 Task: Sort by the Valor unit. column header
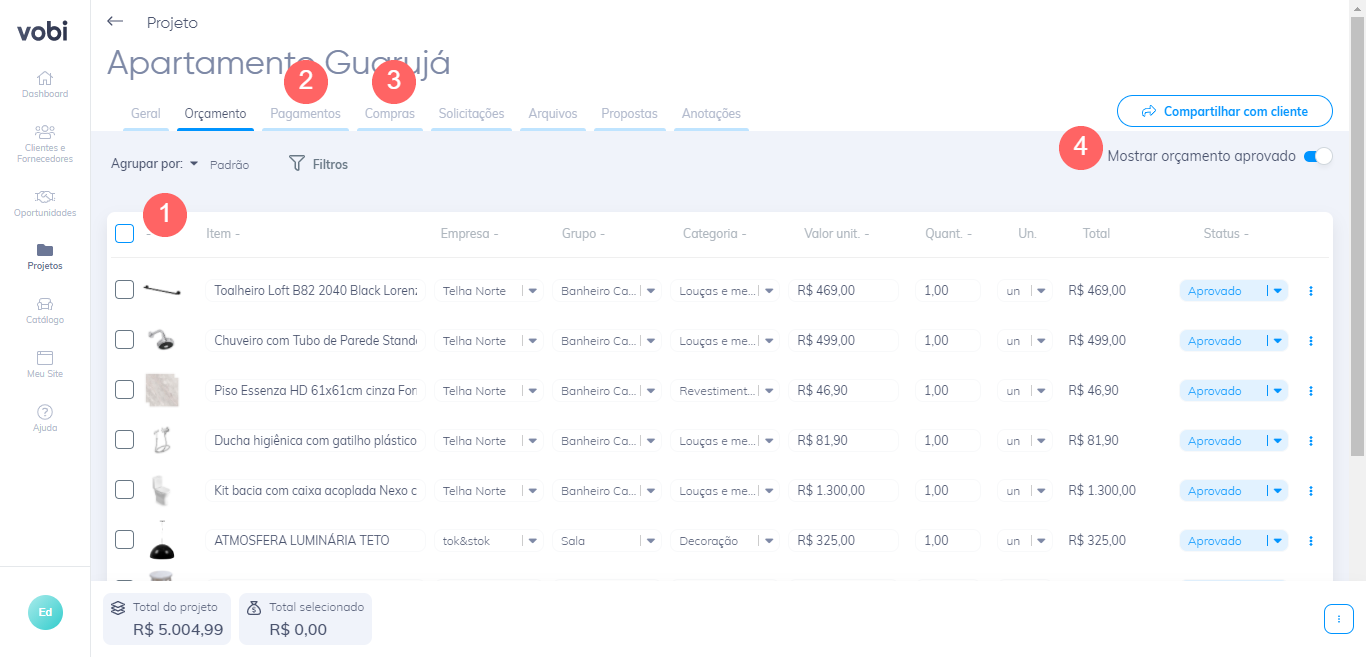click(x=836, y=233)
